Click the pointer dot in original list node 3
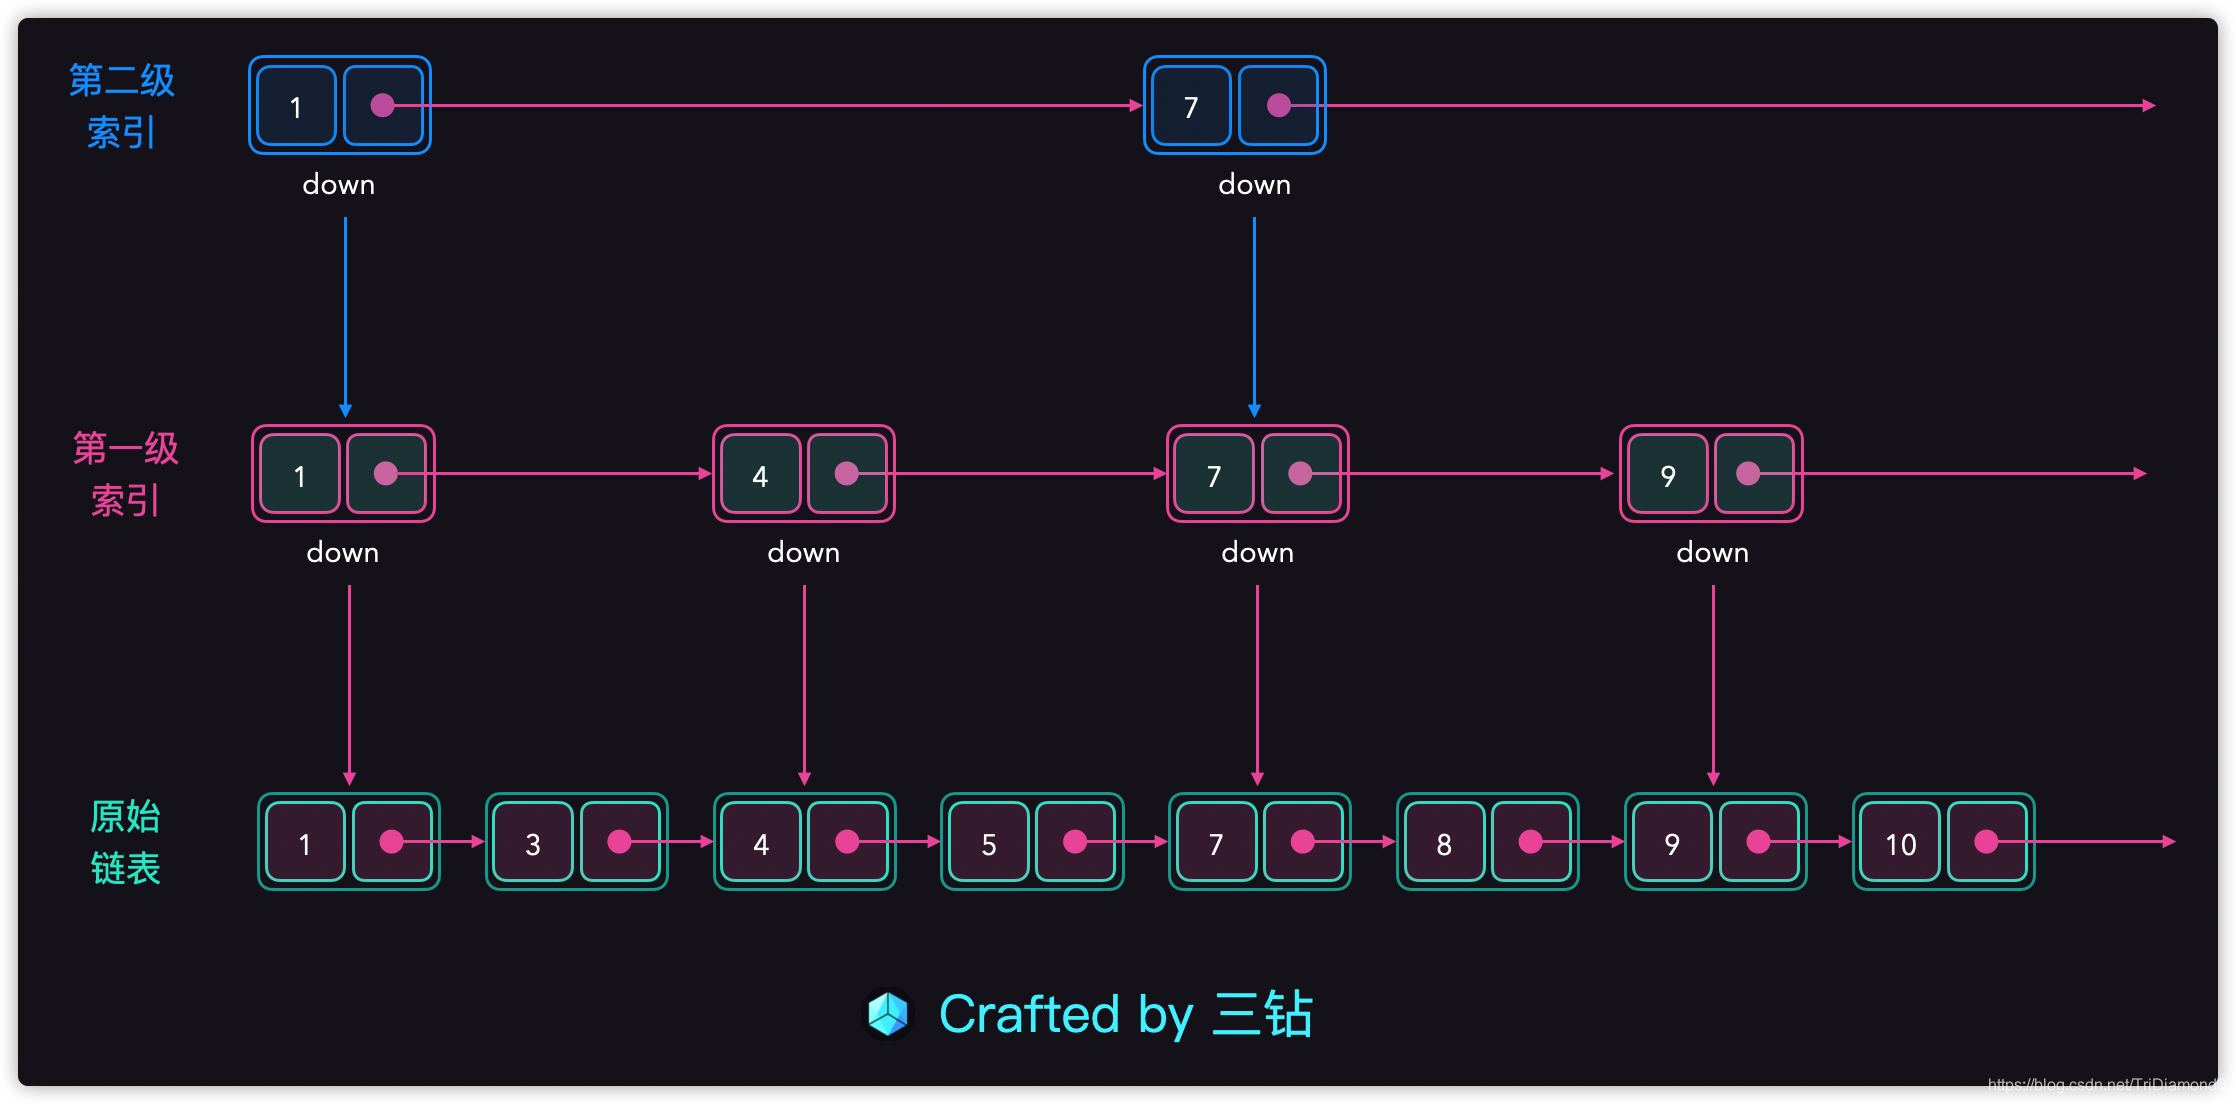This screenshot has height=1104, width=2236. coord(619,842)
